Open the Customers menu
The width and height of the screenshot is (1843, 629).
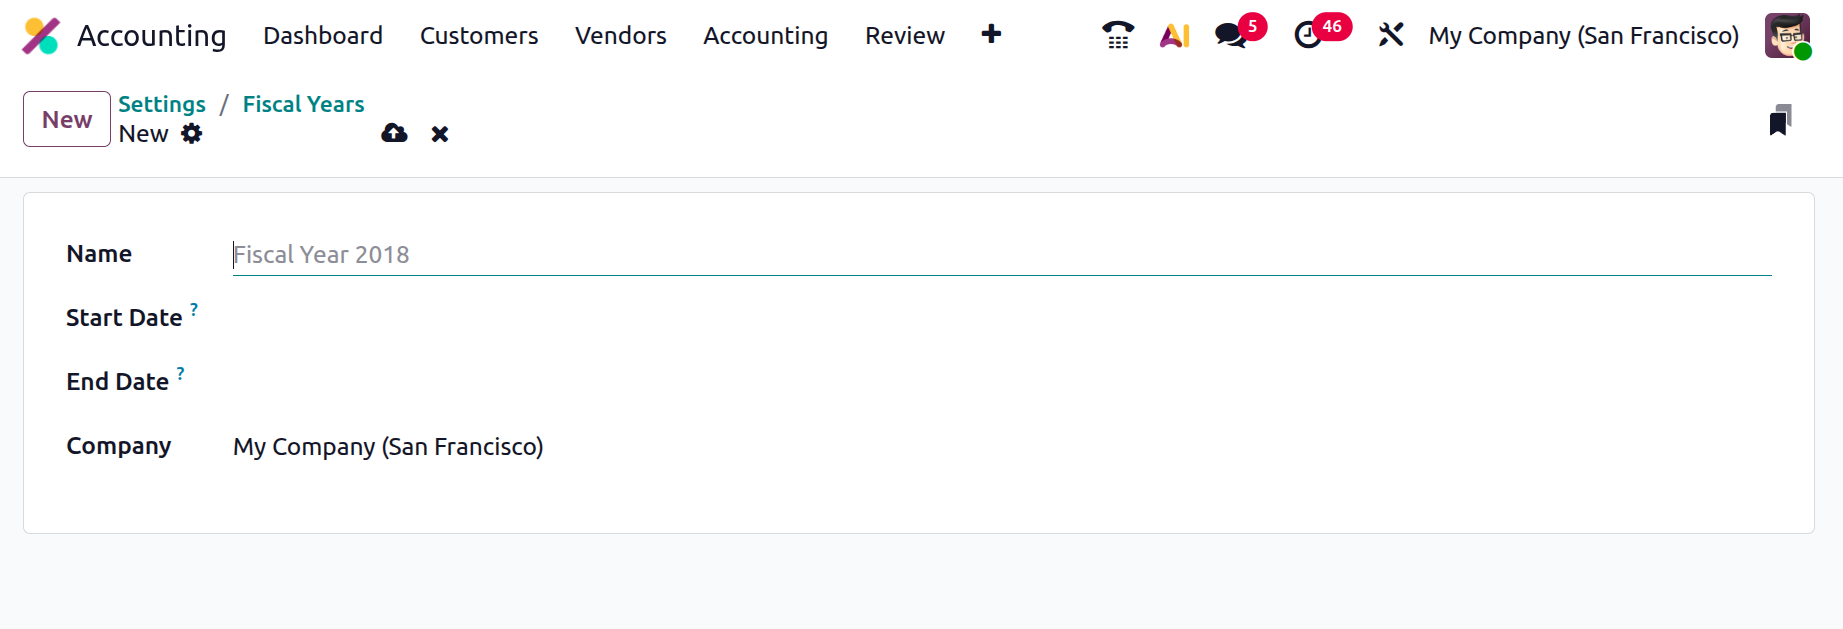(479, 36)
